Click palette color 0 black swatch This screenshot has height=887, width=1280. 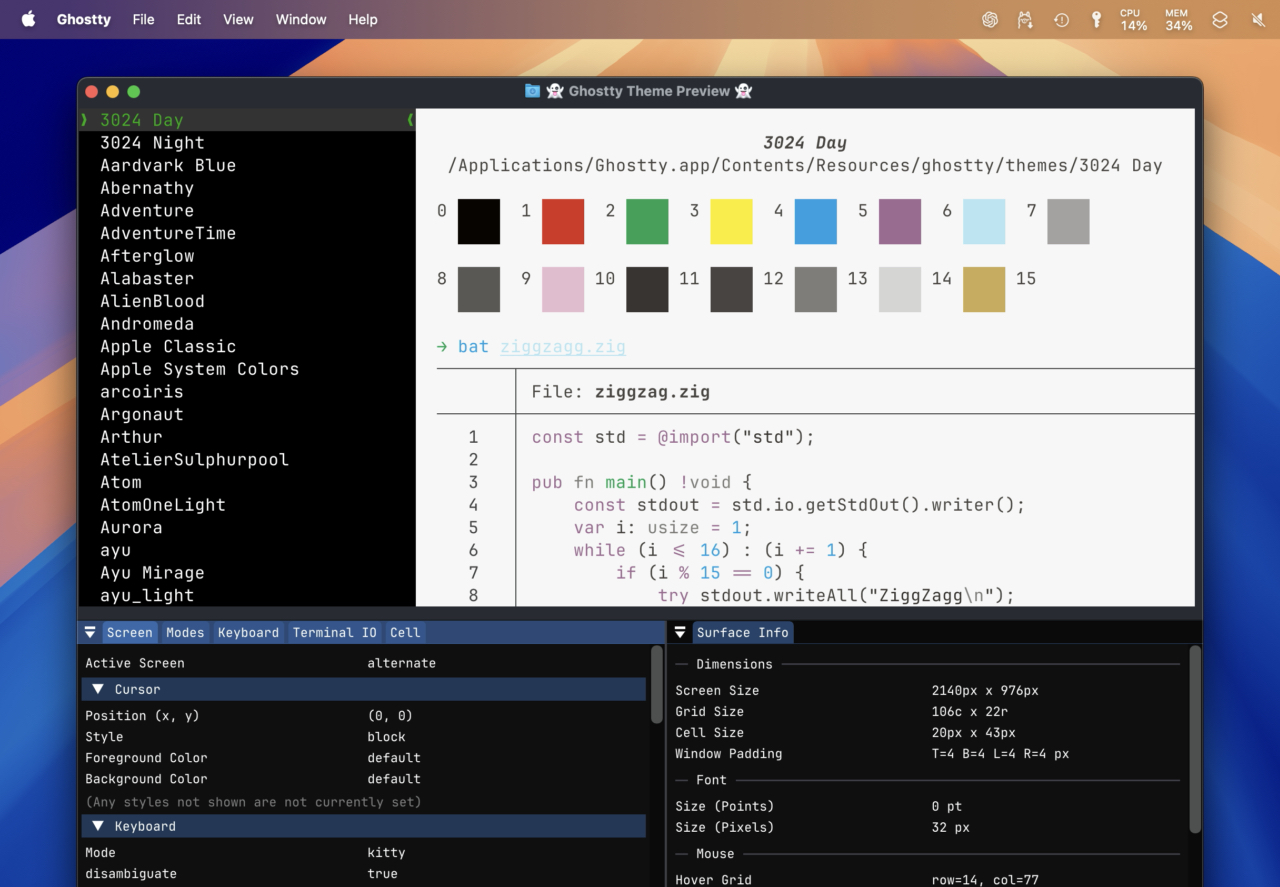pos(479,222)
